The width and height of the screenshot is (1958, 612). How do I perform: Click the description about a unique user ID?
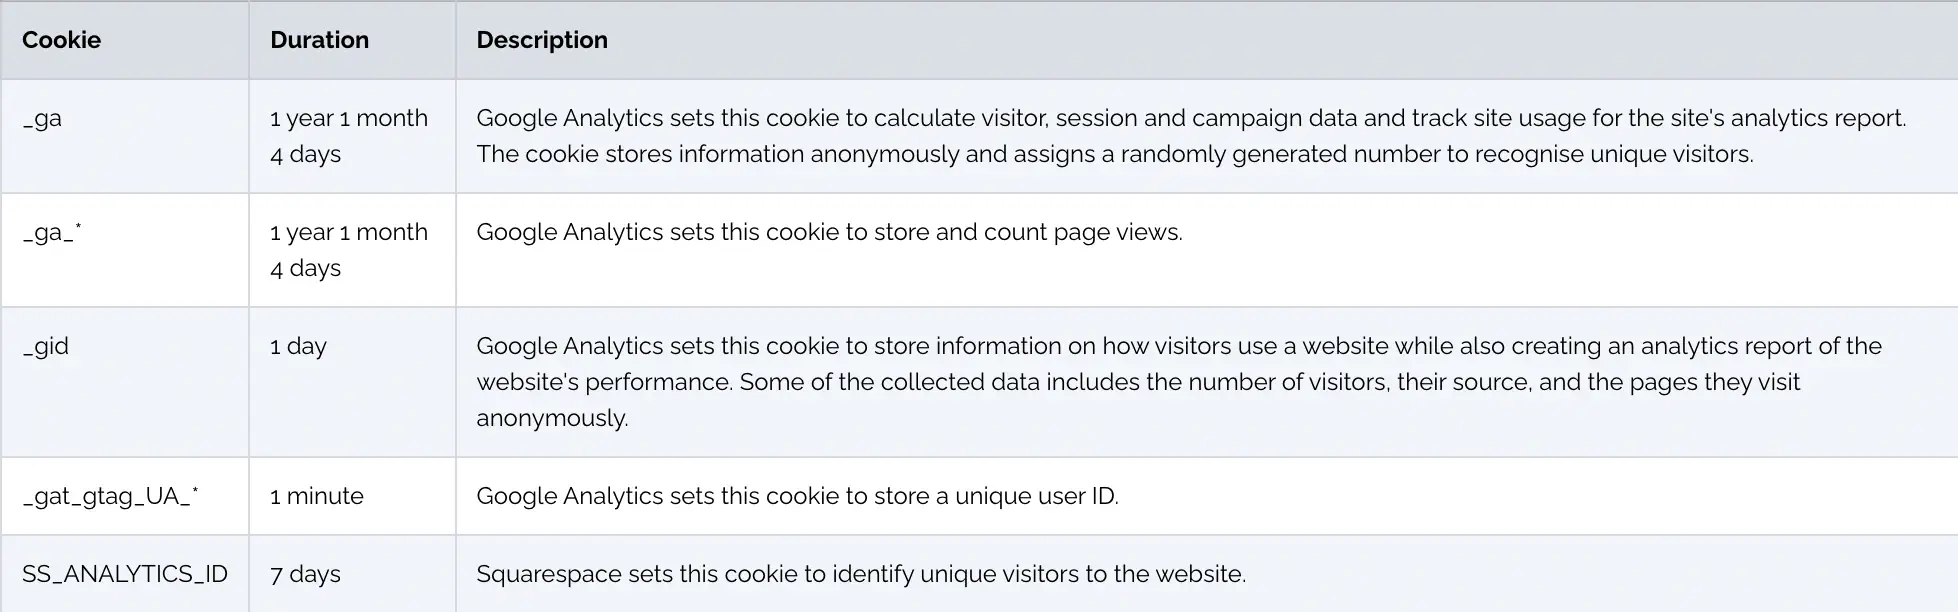click(796, 496)
